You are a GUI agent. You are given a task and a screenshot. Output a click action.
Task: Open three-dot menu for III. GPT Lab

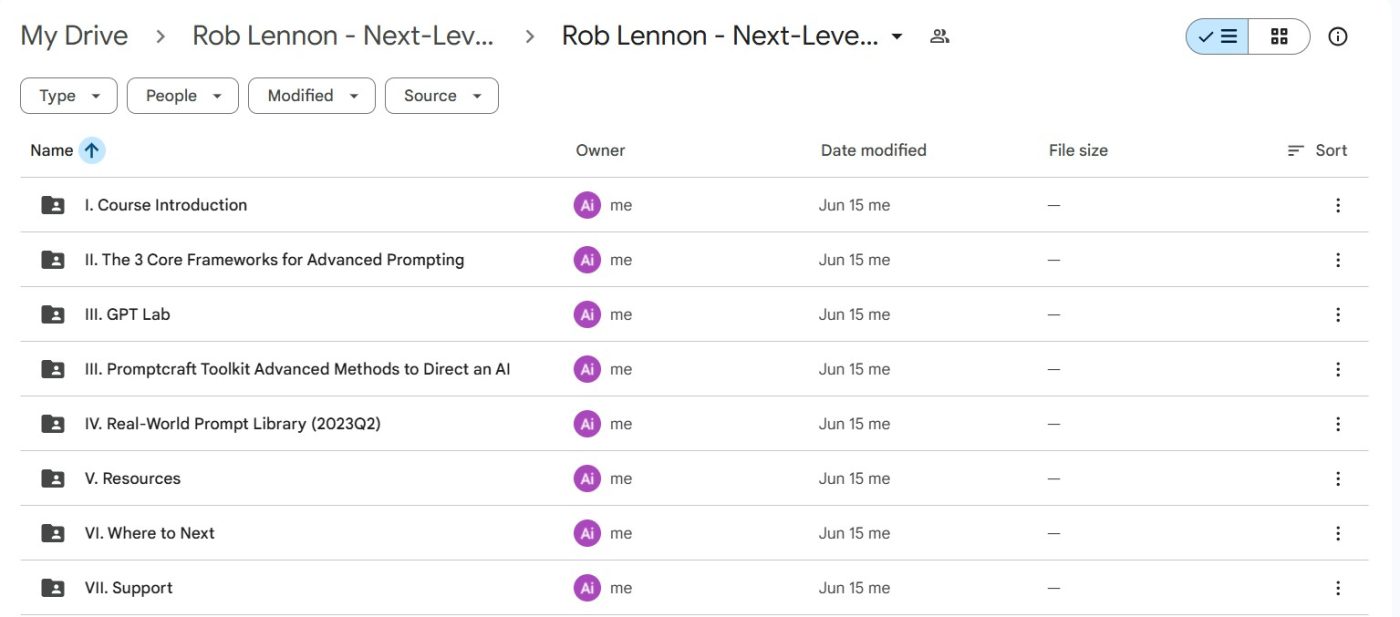pos(1337,314)
